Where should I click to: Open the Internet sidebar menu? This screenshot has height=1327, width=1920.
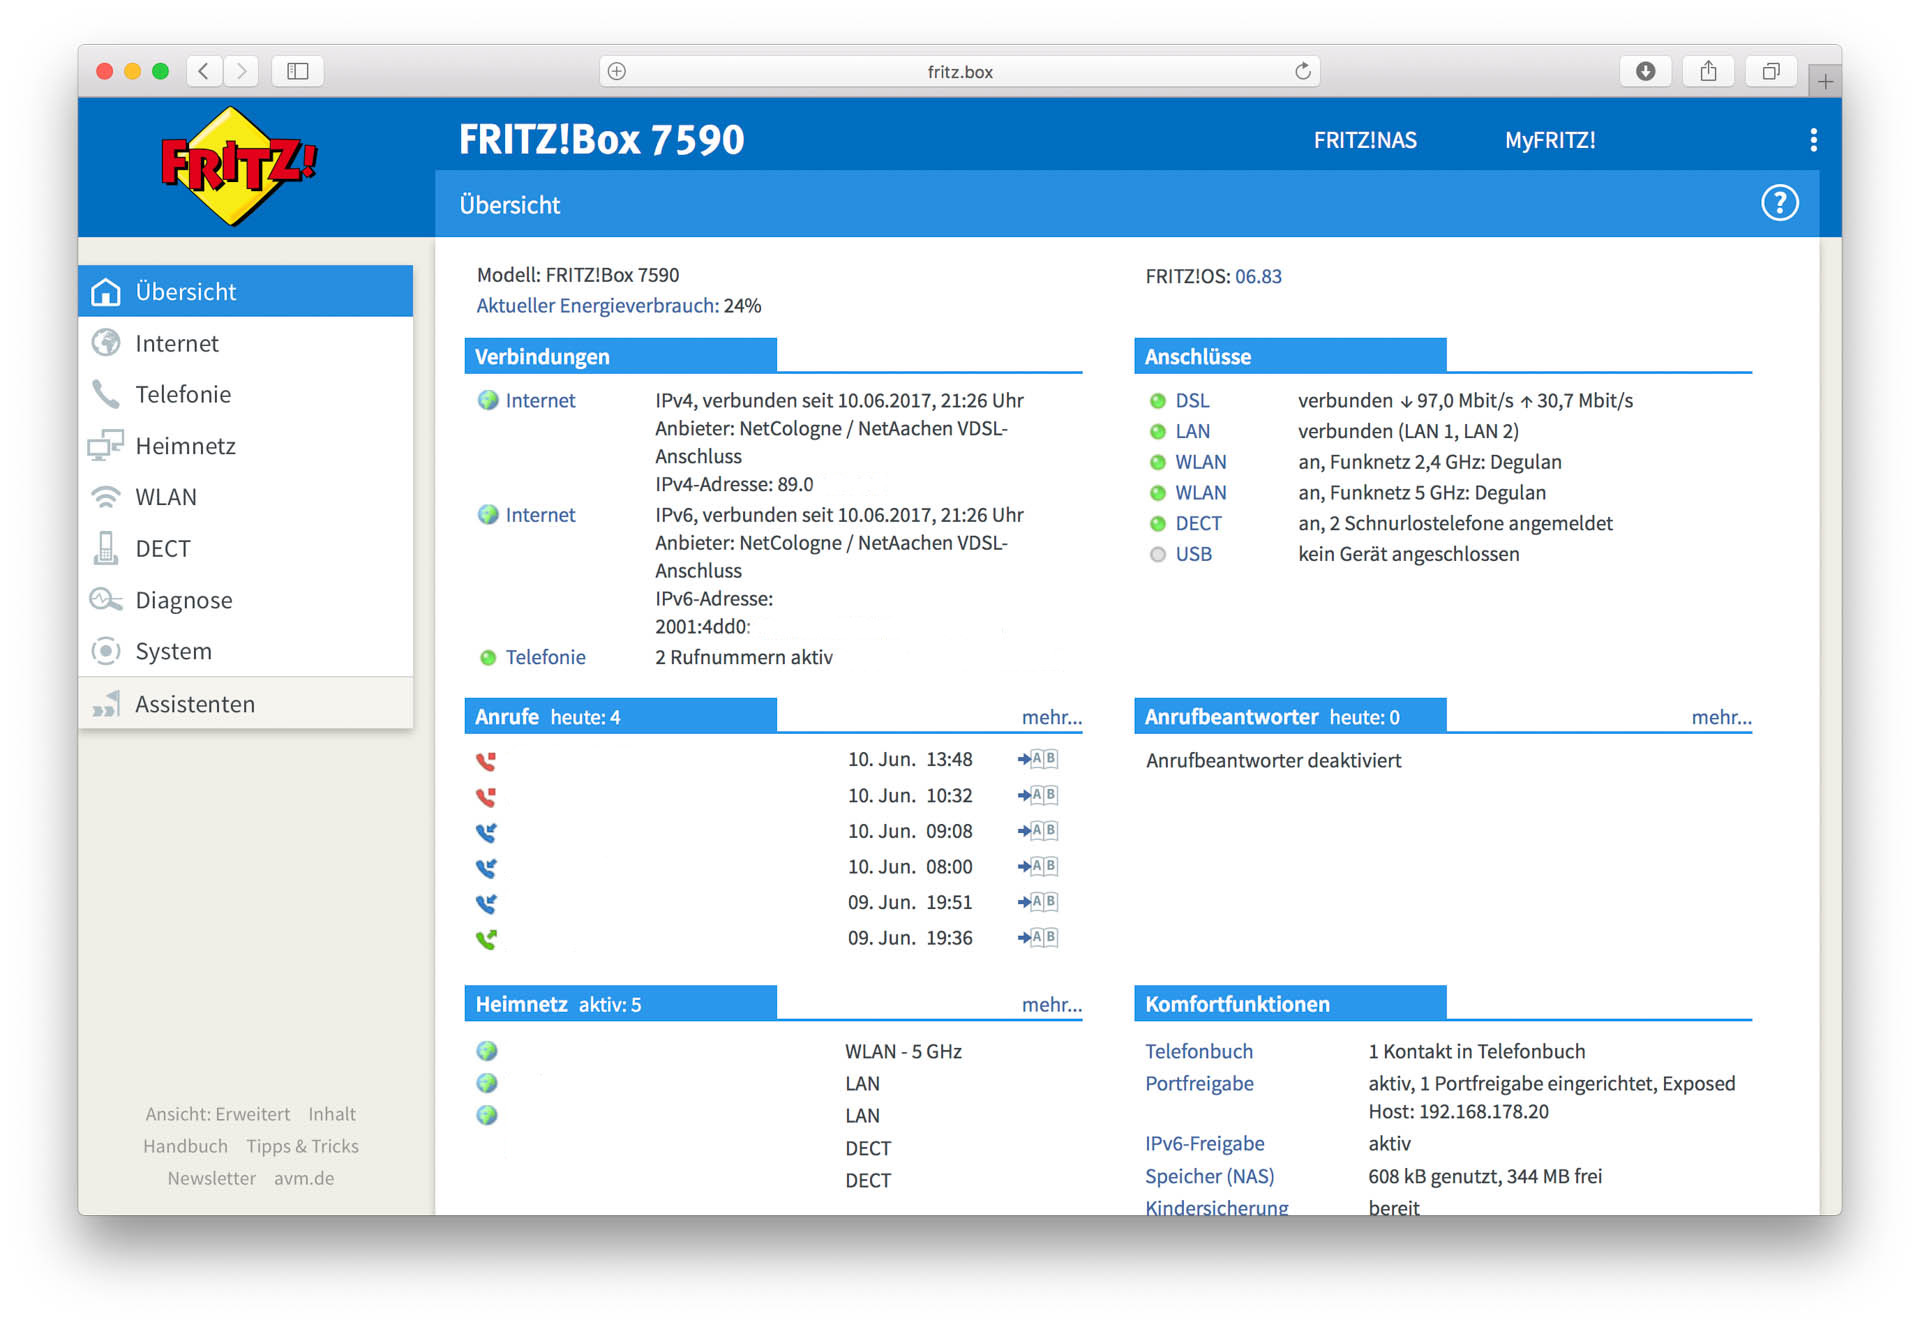[245, 343]
